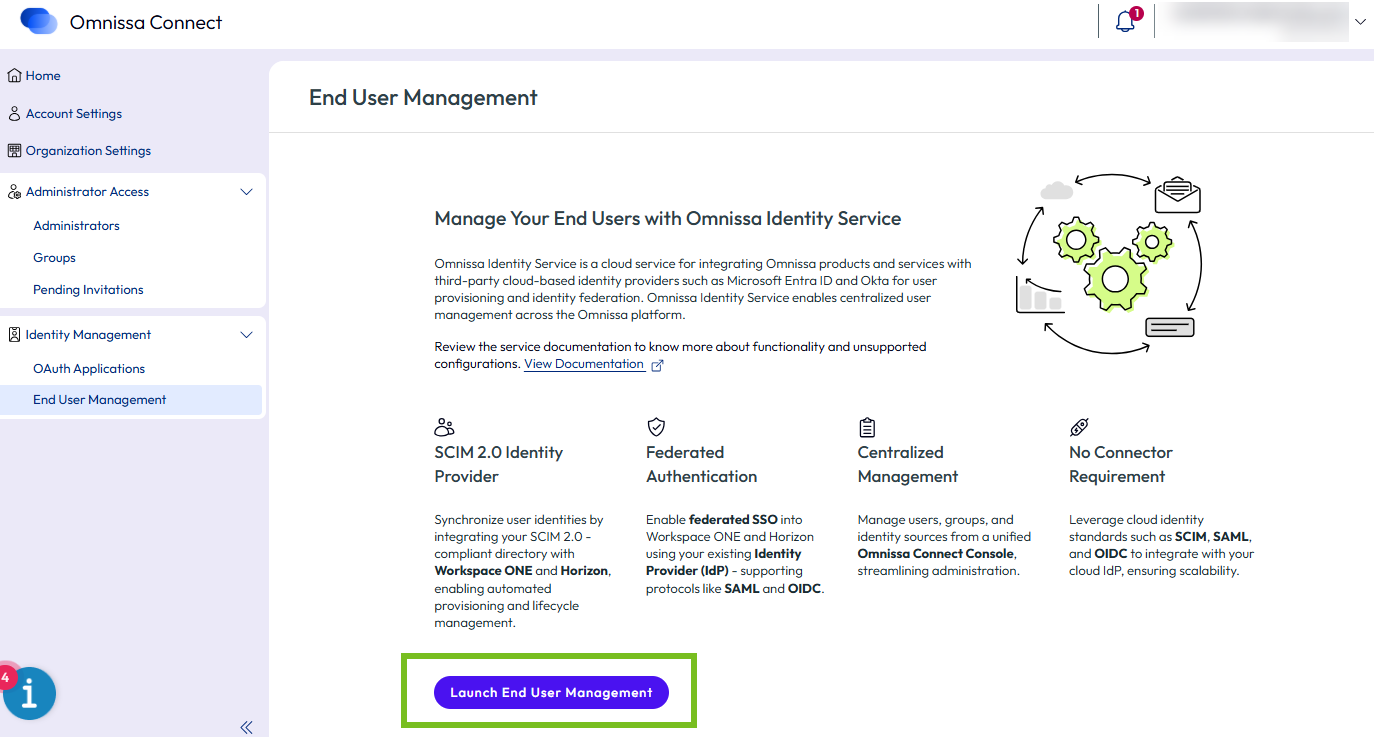The height and width of the screenshot is (737, 1374).
Task: Click Launch End User Management button
Action: 551,692
